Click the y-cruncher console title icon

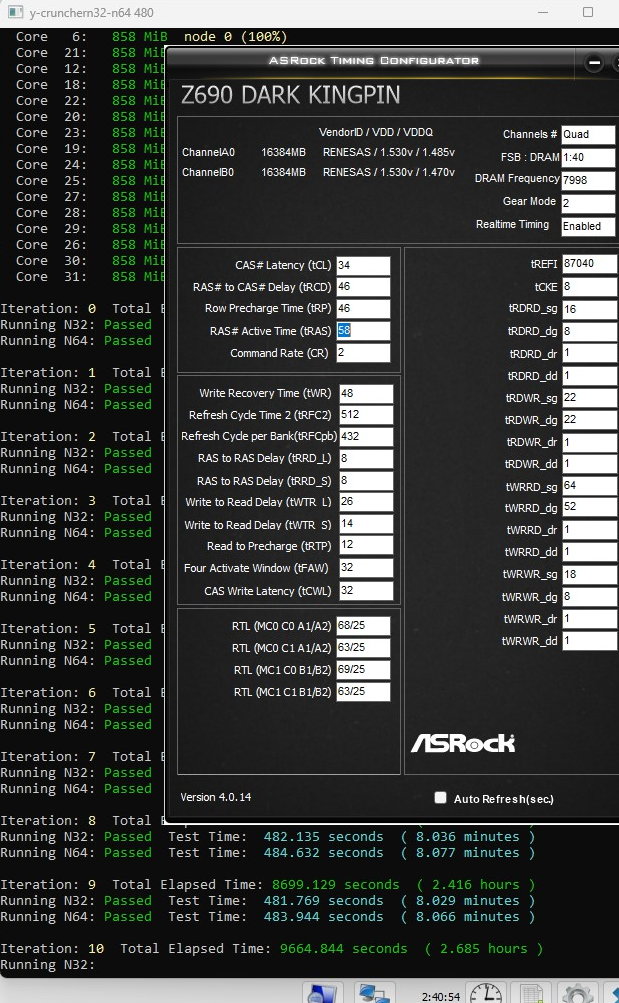(15, 12)
